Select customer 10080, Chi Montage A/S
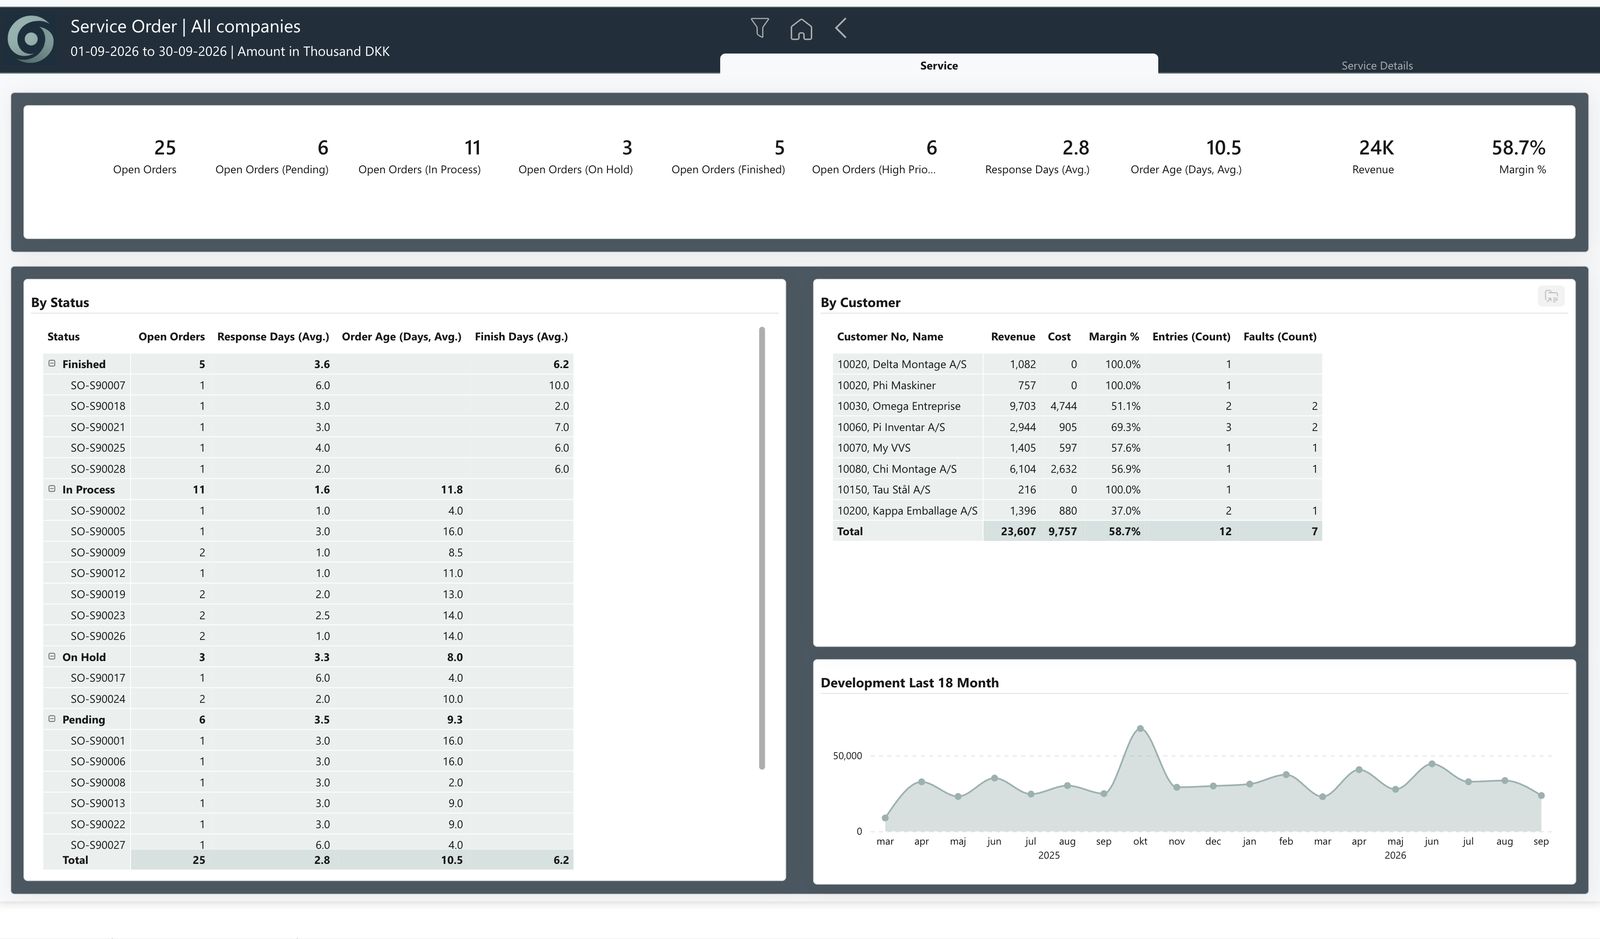Screen dimensions: 1600x939 [897, 469]
